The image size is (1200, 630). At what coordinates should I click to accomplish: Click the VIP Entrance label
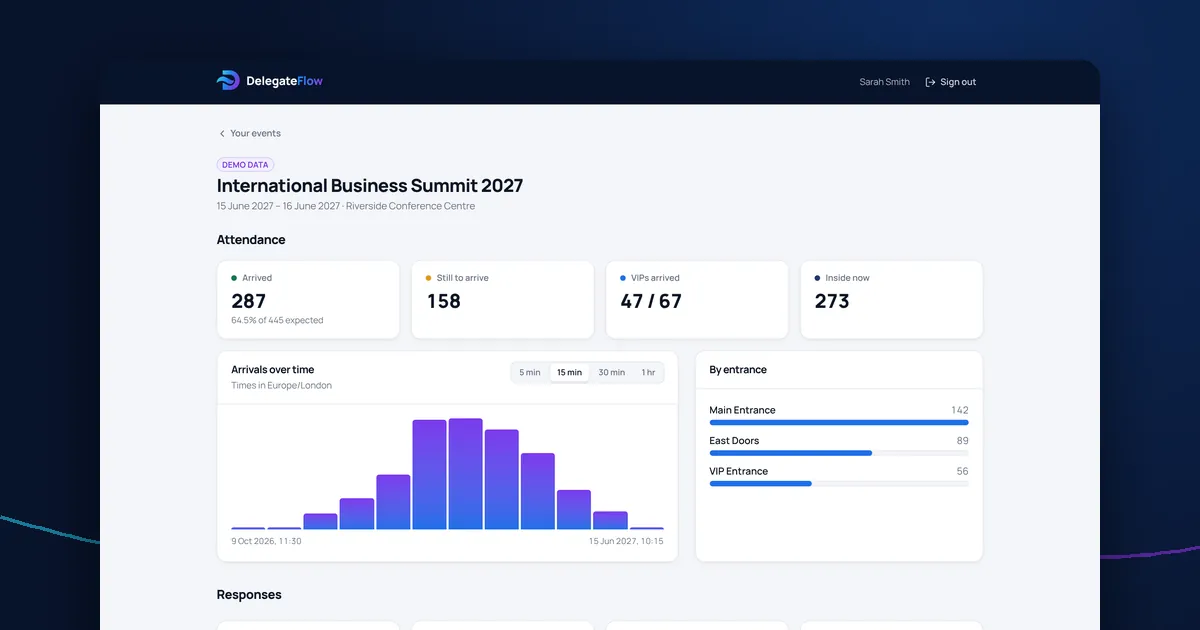point(739,471)
